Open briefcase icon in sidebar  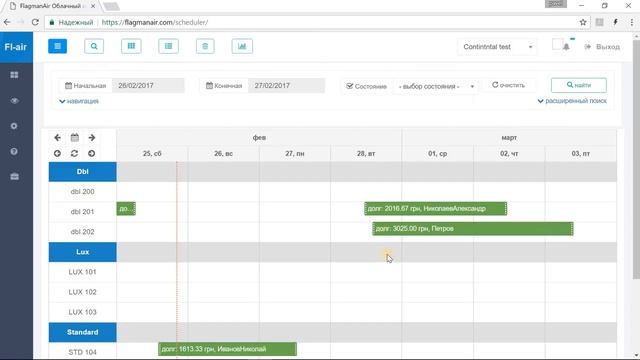click(x=14, y=177)
